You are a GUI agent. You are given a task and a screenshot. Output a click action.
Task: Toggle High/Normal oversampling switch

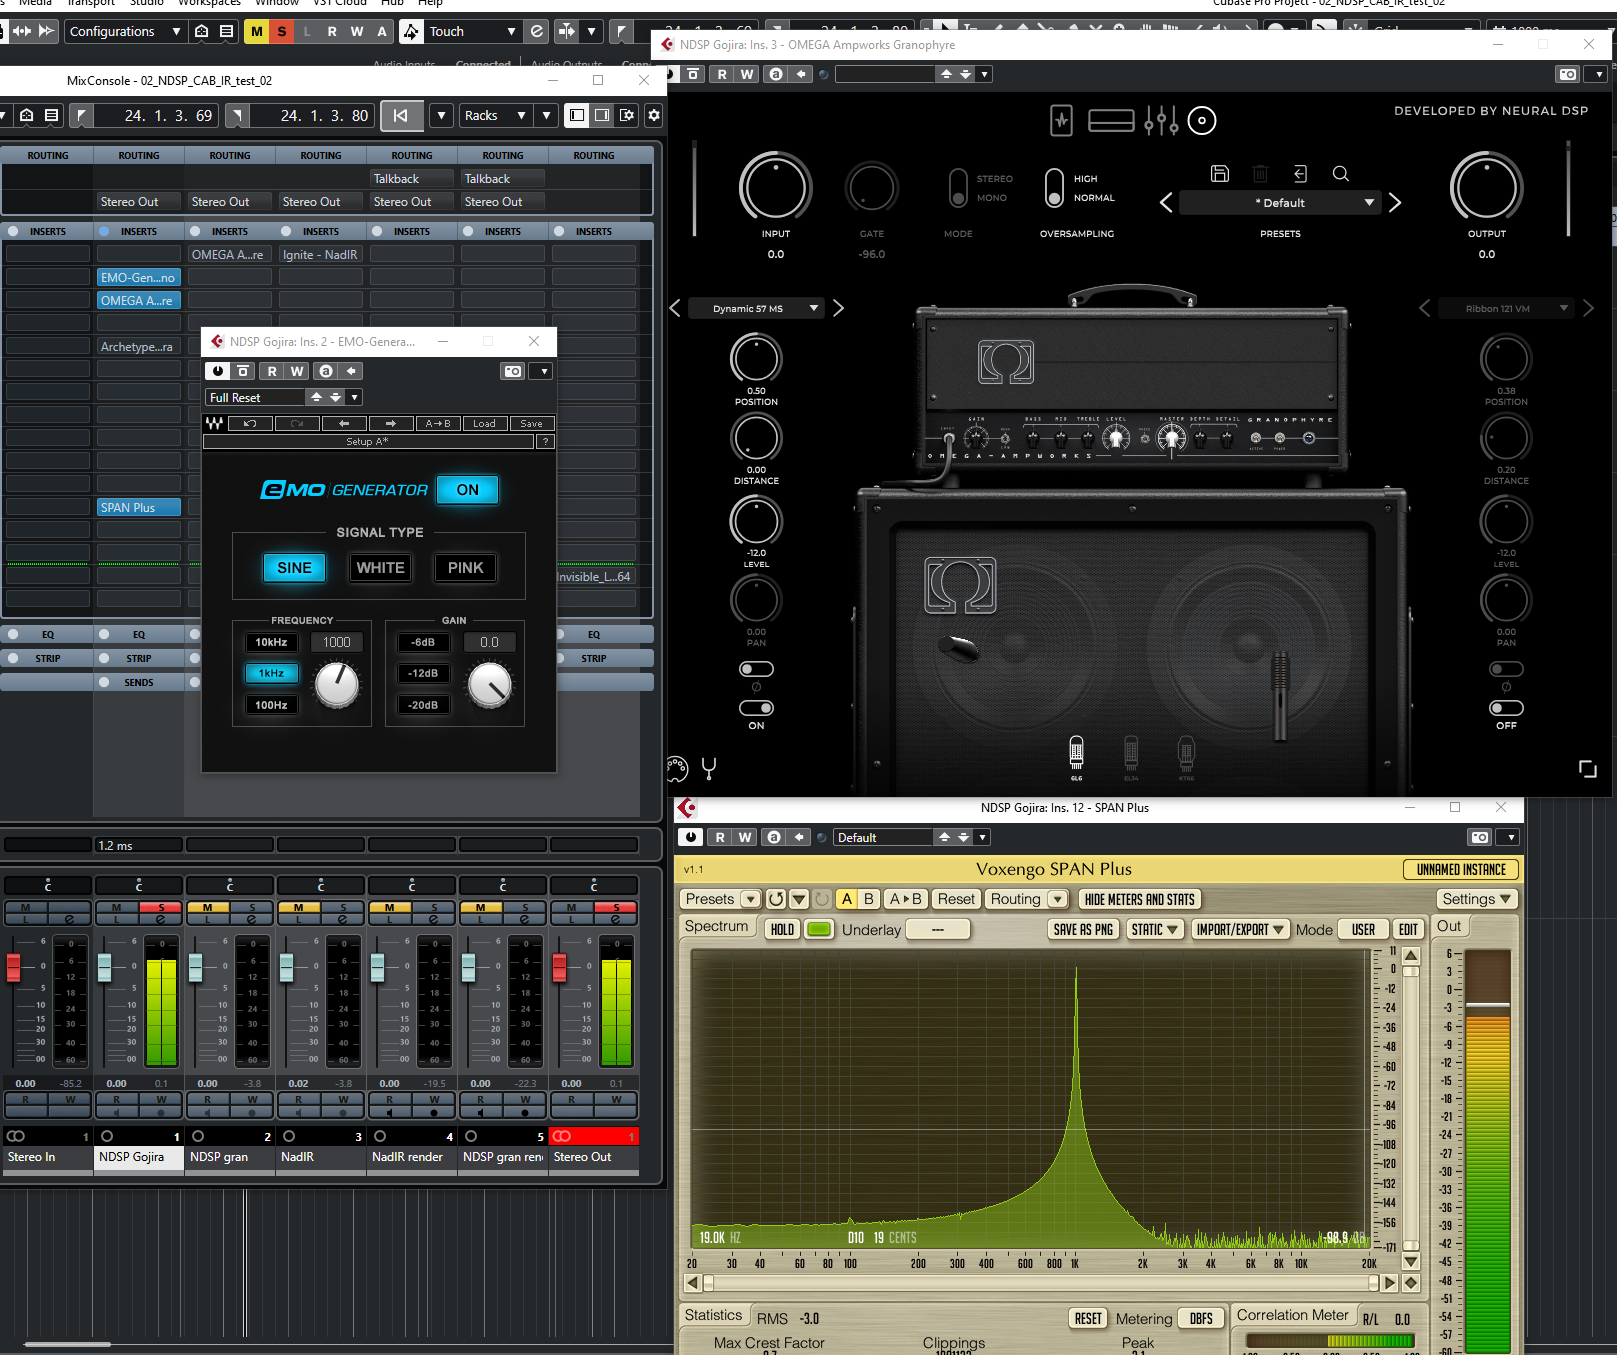click(1054, 188)
